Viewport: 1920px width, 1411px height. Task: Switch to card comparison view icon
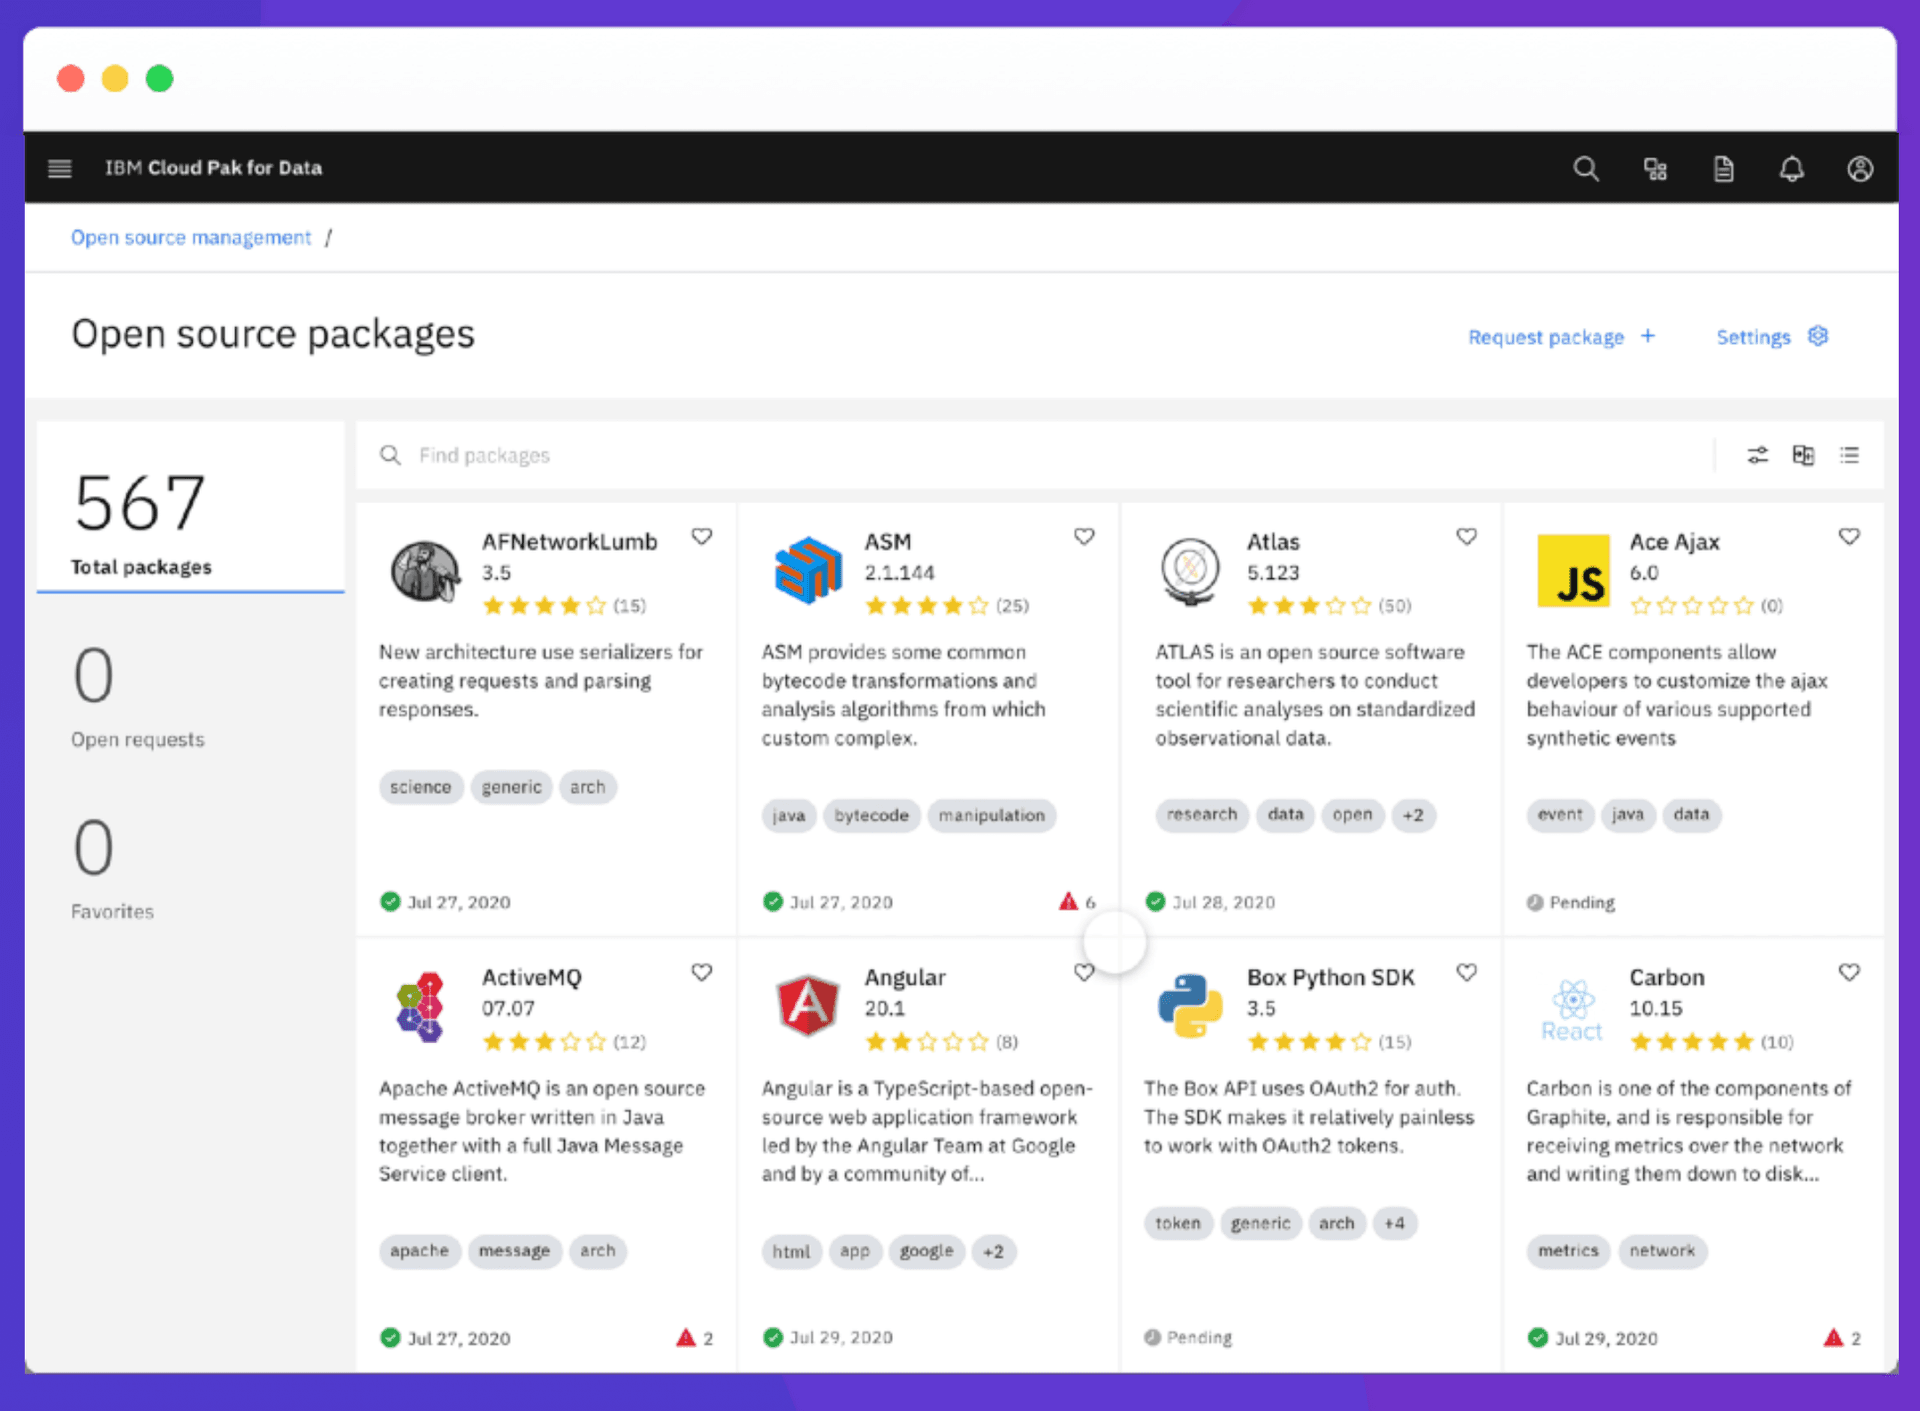(x=1804, y=455)
